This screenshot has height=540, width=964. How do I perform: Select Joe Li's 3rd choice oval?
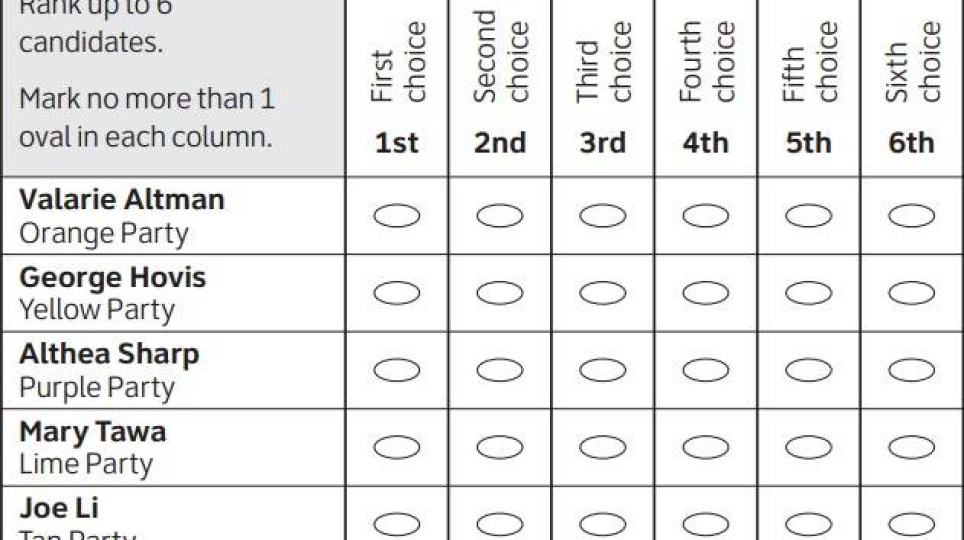(x=603, y=523)
